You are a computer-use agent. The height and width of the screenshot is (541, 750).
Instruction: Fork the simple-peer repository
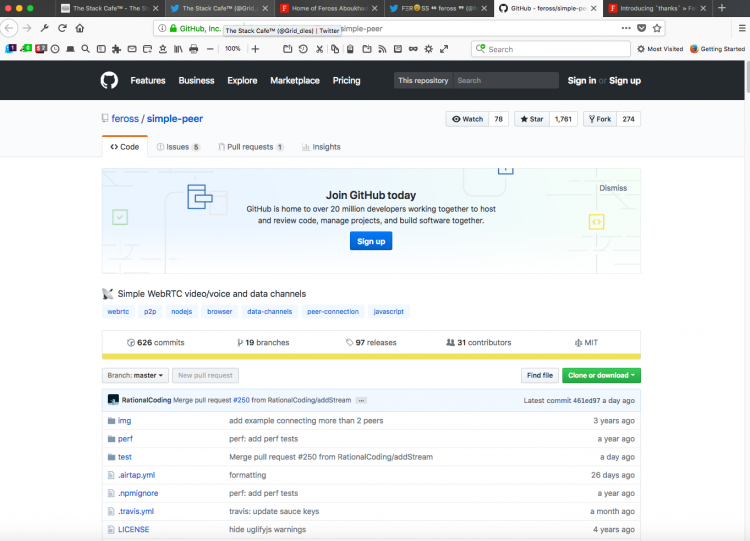tap(600, 119)
